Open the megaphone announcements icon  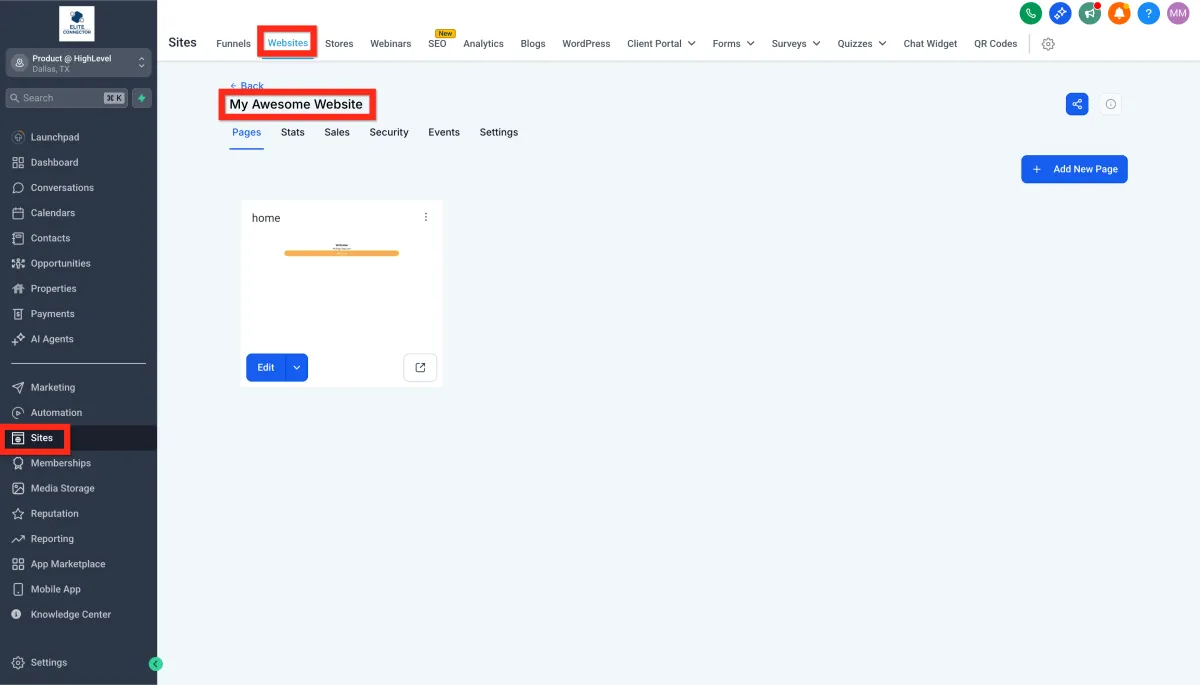click(1089, 14)
